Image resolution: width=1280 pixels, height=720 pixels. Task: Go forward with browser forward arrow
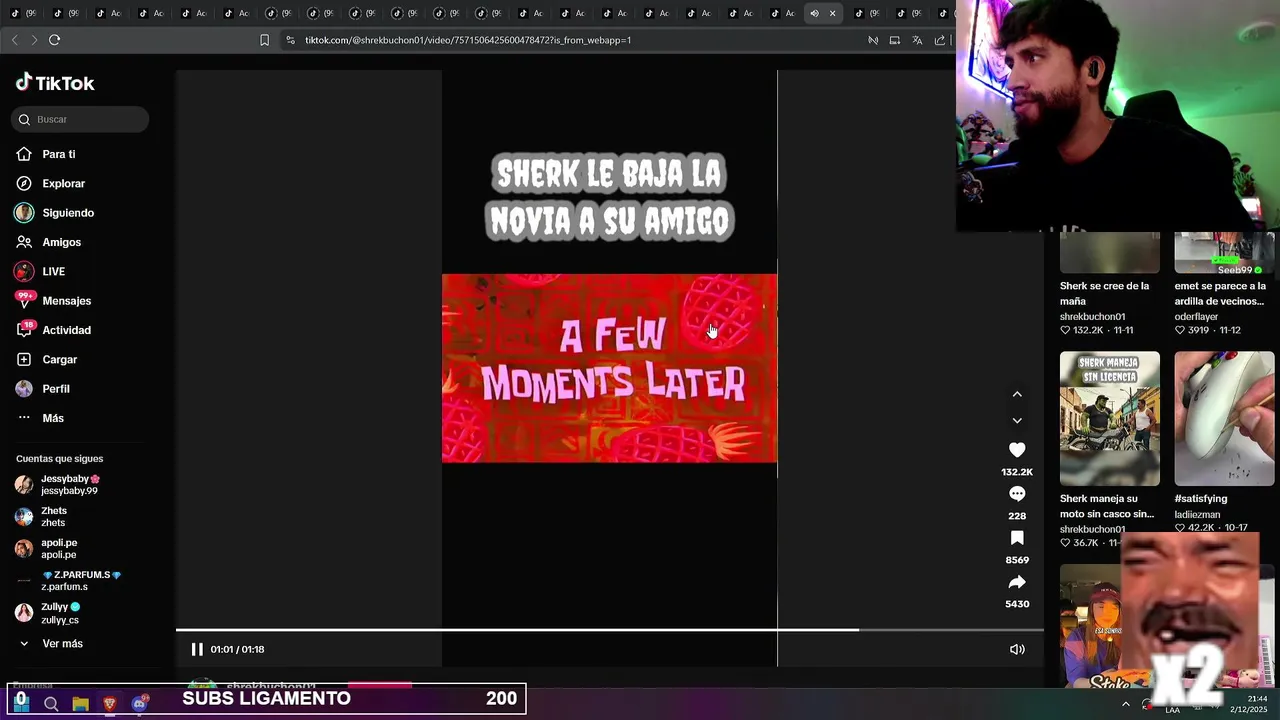[34, 40]
